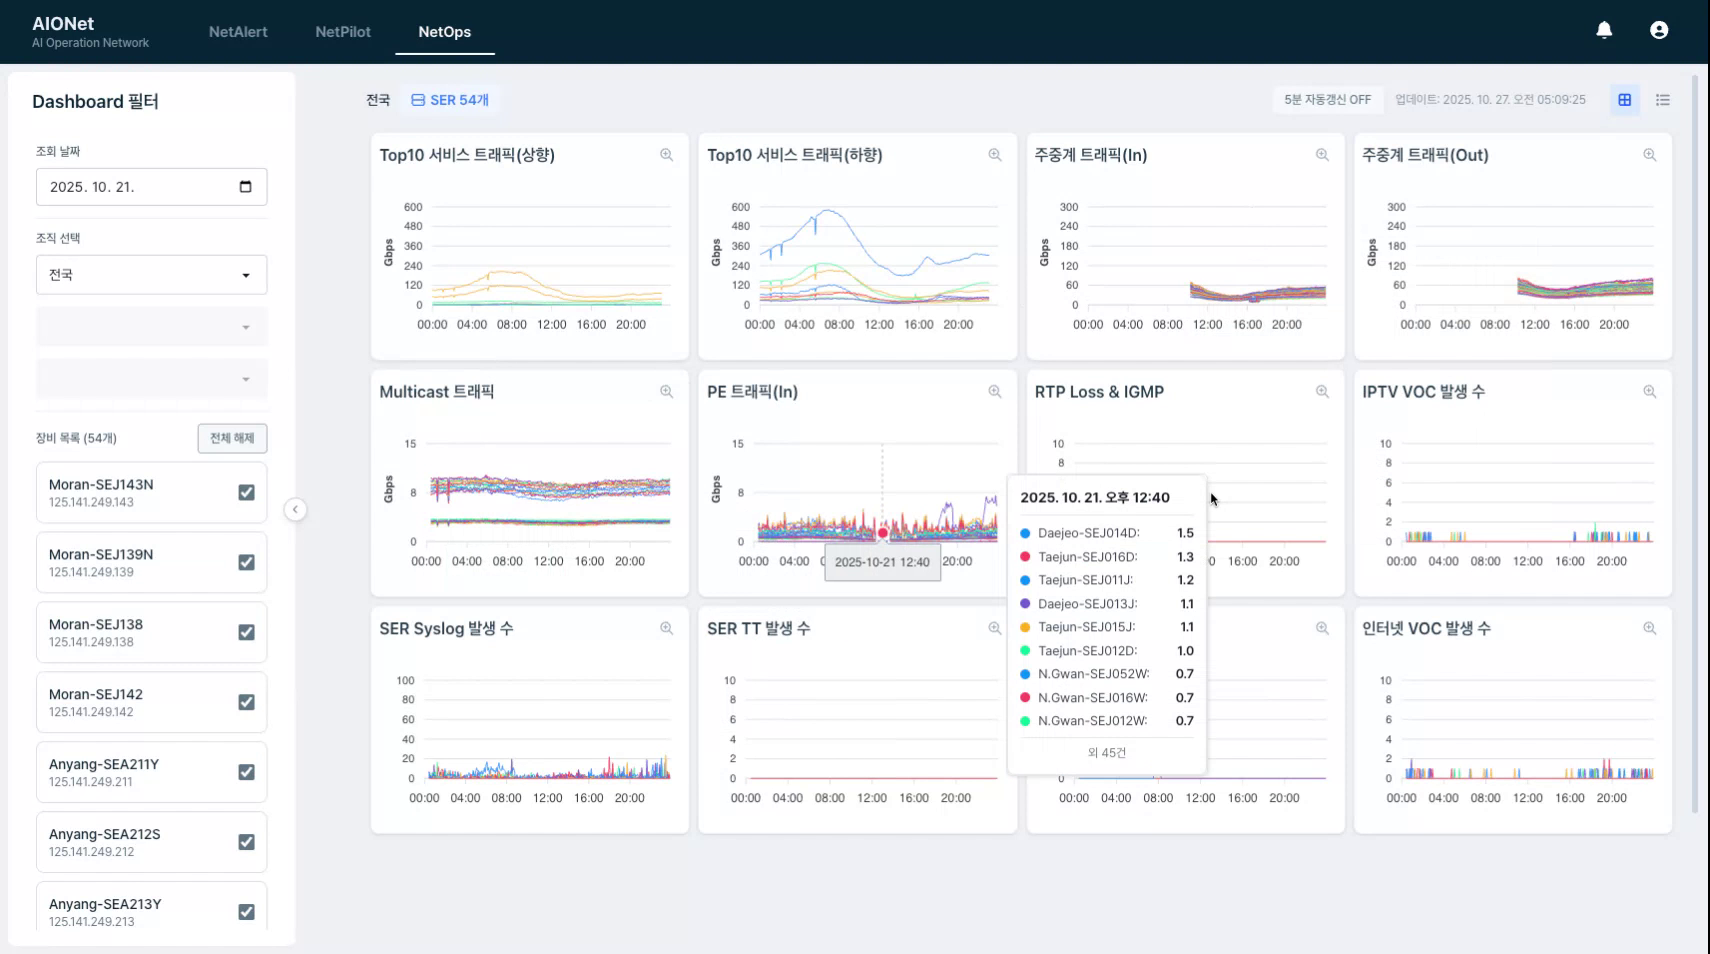Deselect the Anyang-SEA211Y device checkbox
This screenshot has height=954, width=1710.
point(246,772)
